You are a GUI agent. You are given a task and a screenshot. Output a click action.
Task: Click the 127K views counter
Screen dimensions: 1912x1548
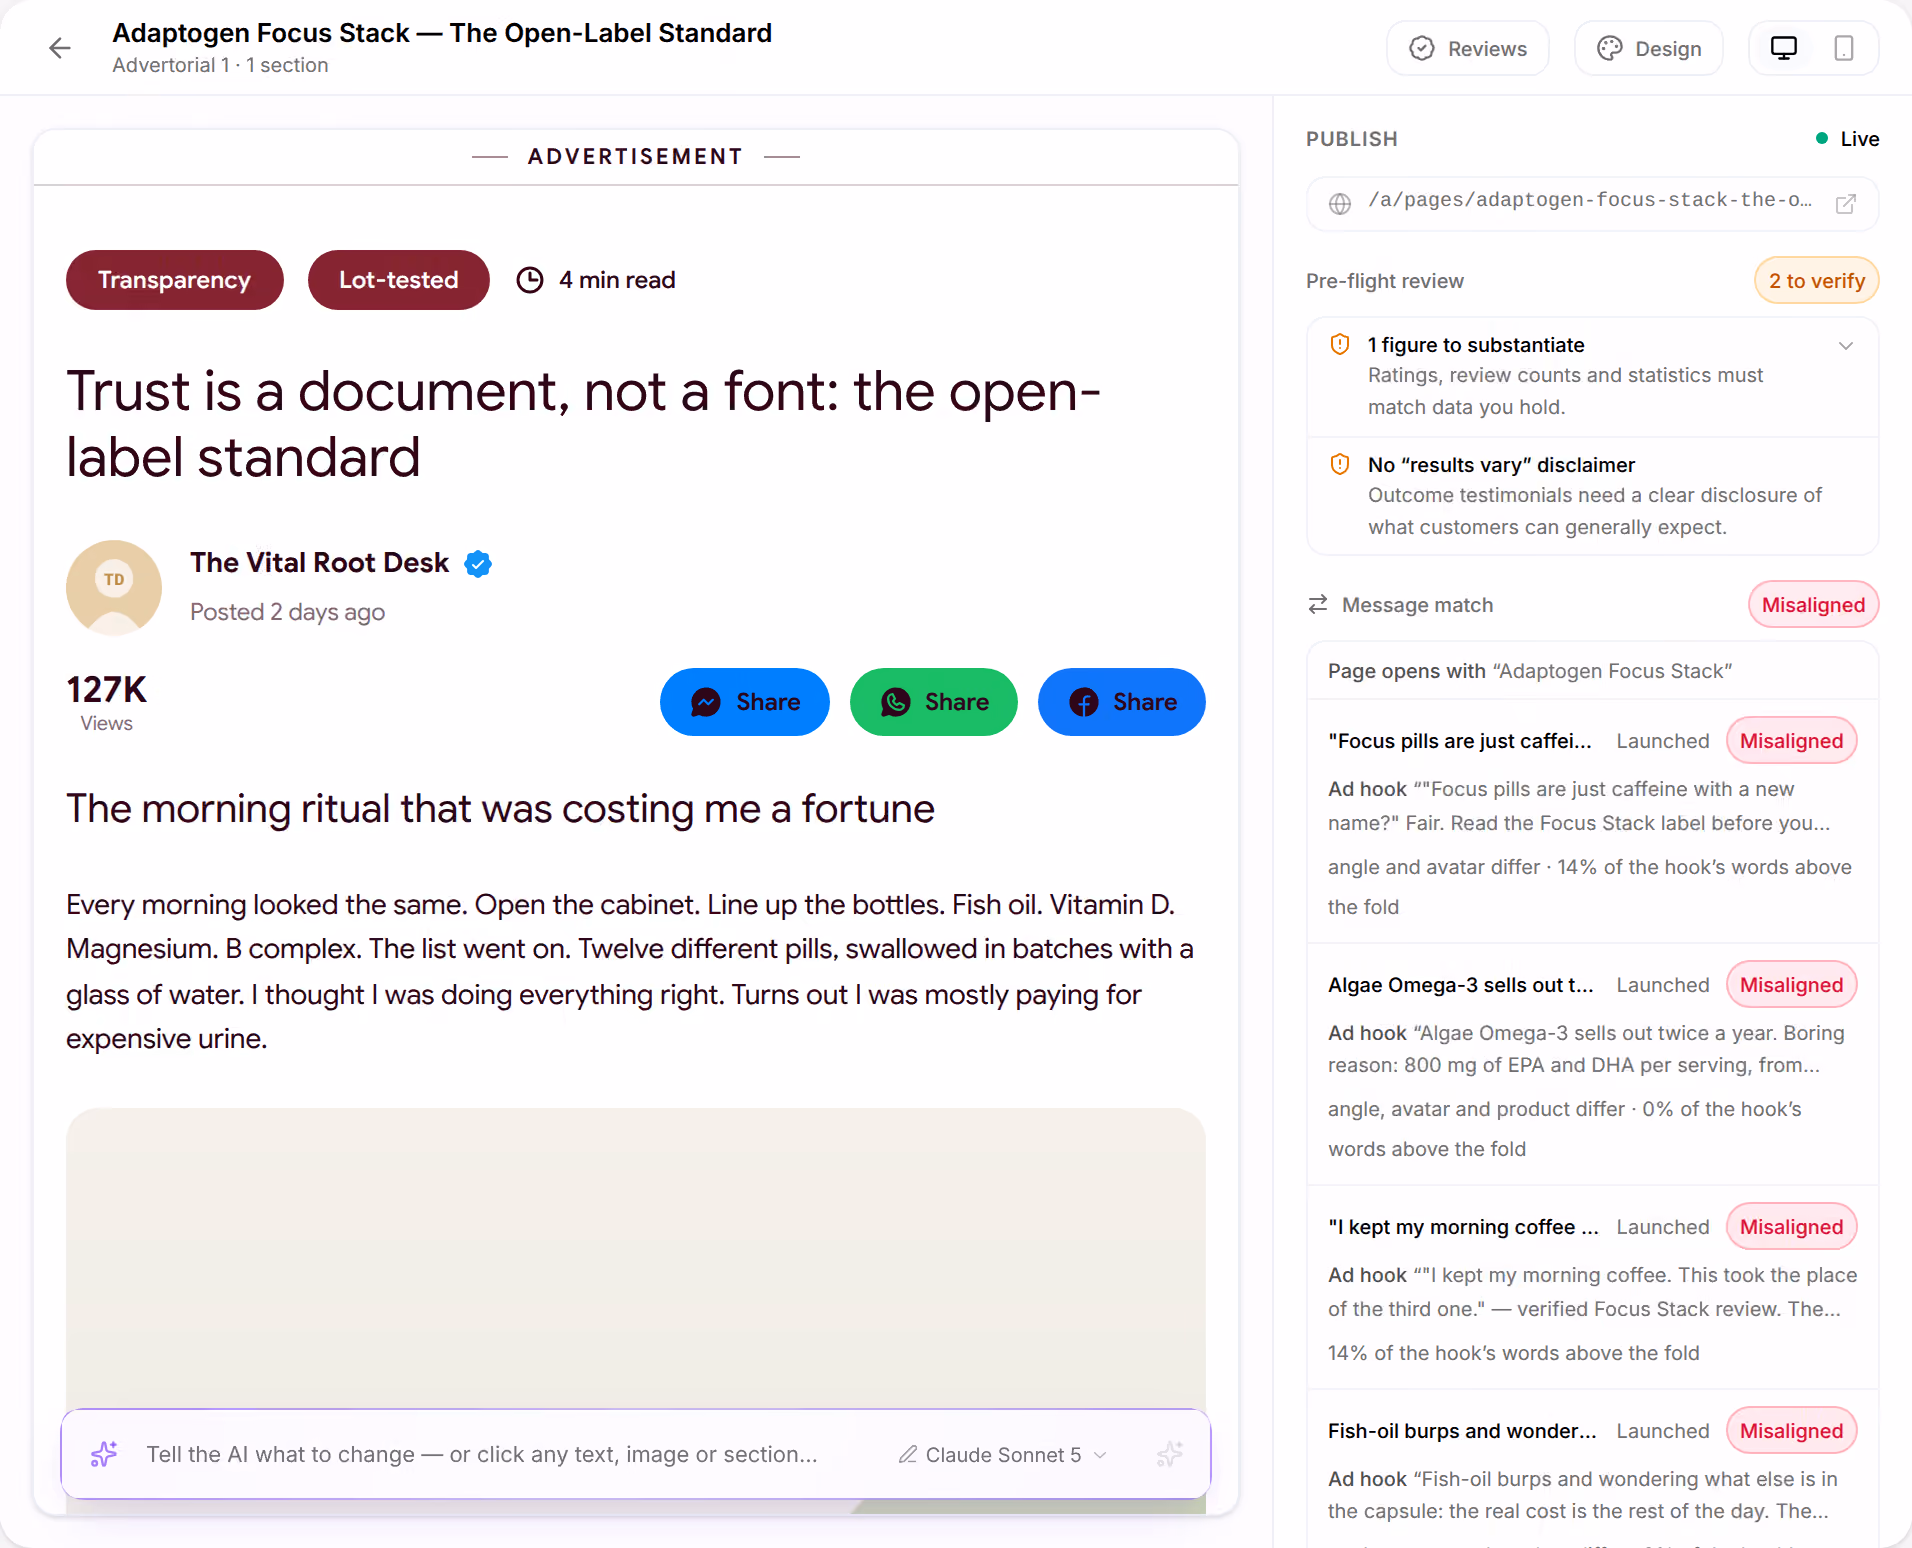pyautogui.click(x=106, y=702)
